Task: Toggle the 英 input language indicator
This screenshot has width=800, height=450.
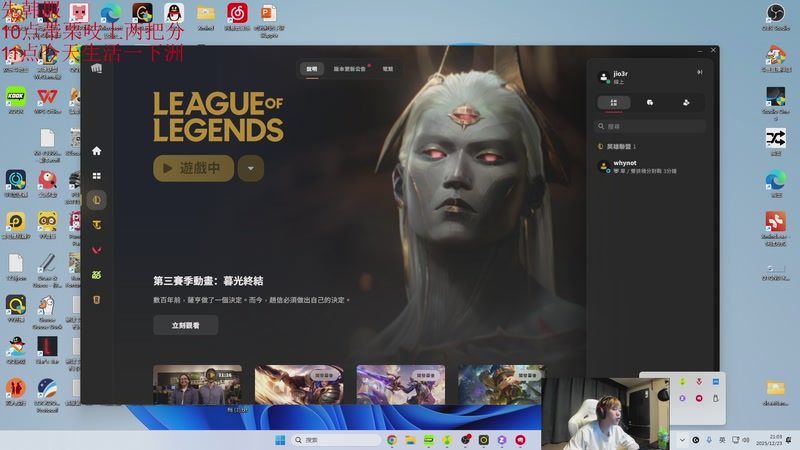Action: 722,440
